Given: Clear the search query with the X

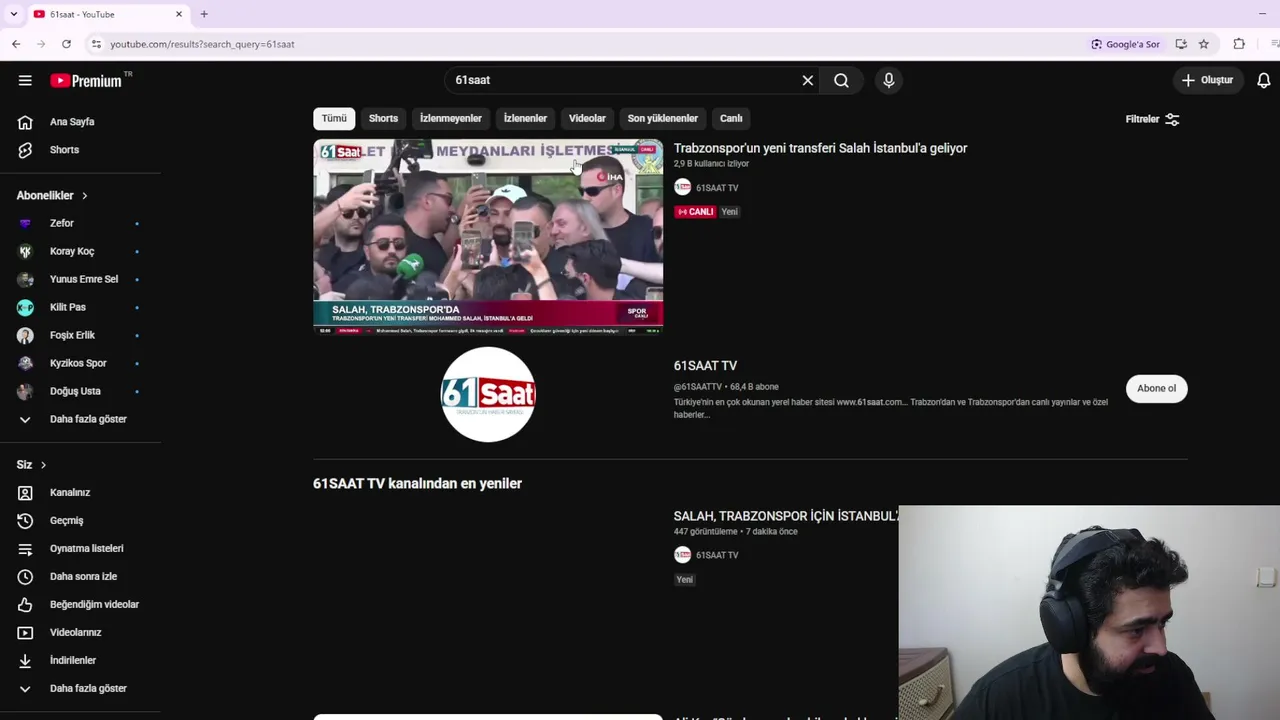Looking at the screenshot, I should tap(808, 80).
